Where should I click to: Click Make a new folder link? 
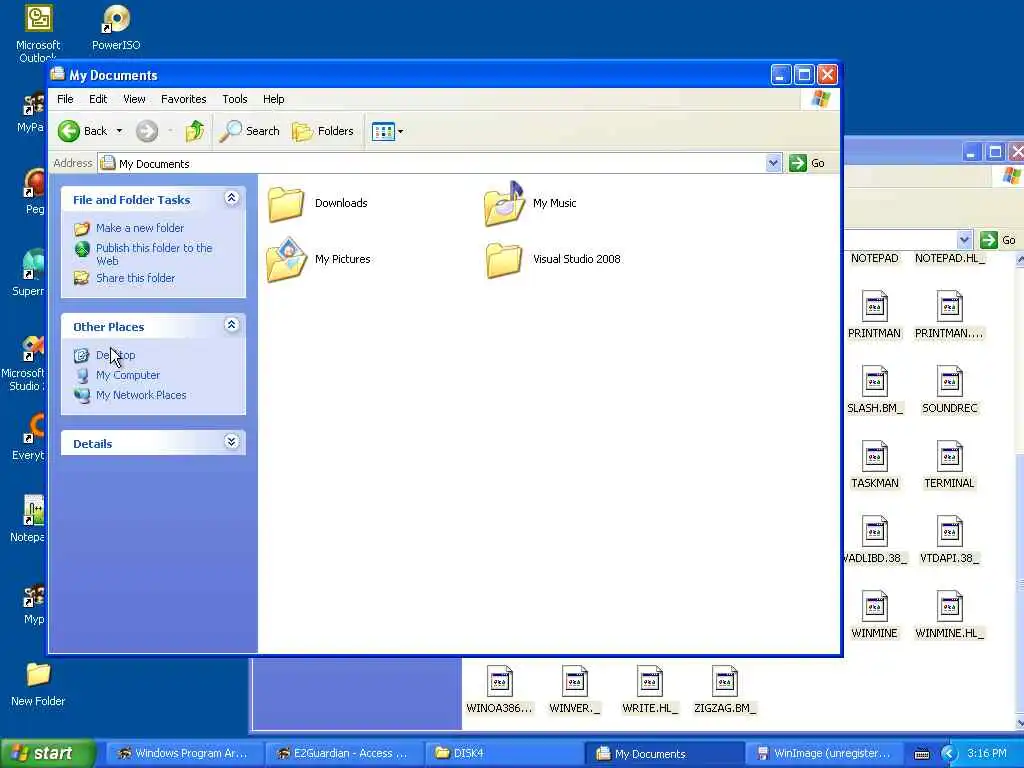point(140,228)
